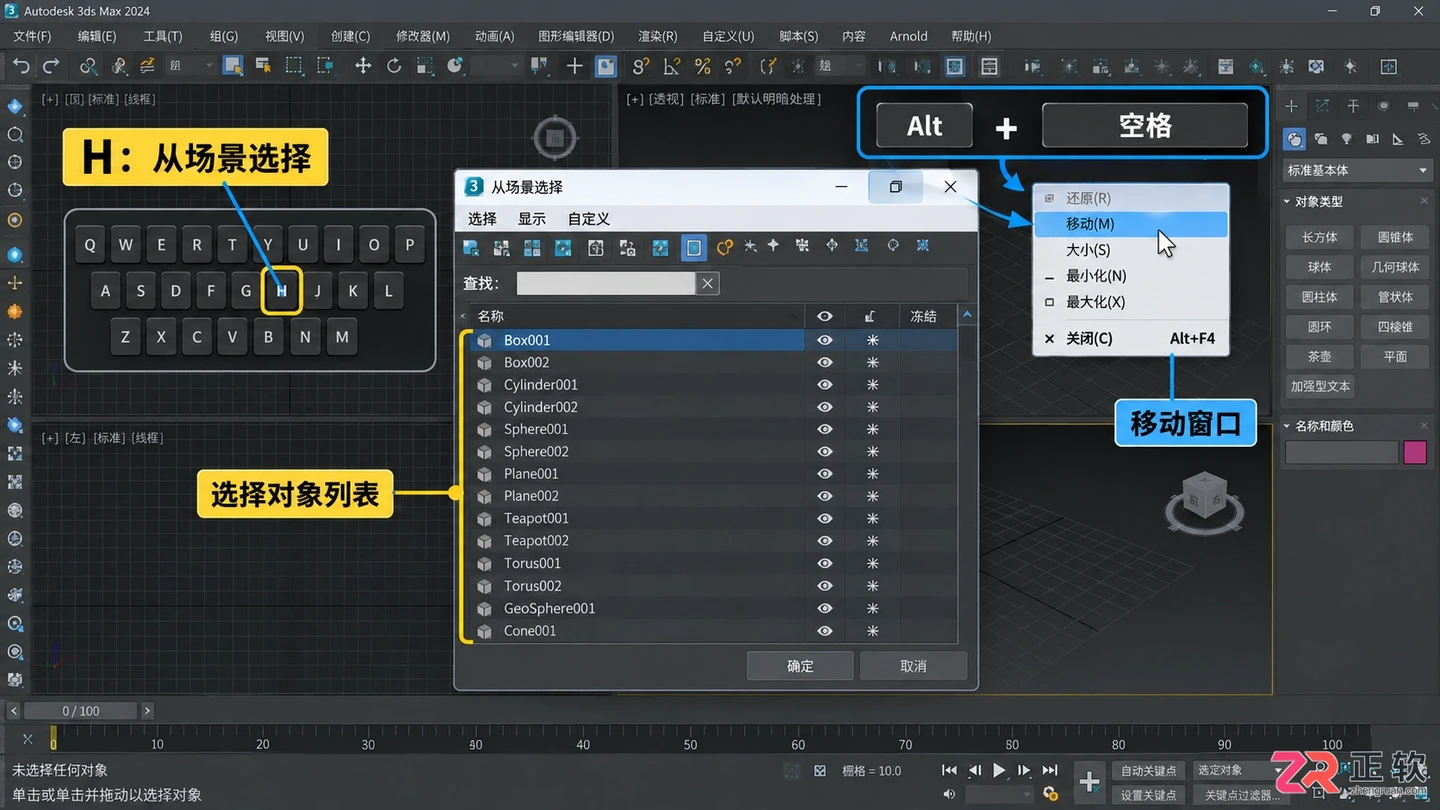Image resolution: width=1440 pixels, height=810 pixels.
Task: Undo the last action in main toolbar
Action: pos(21,66)
